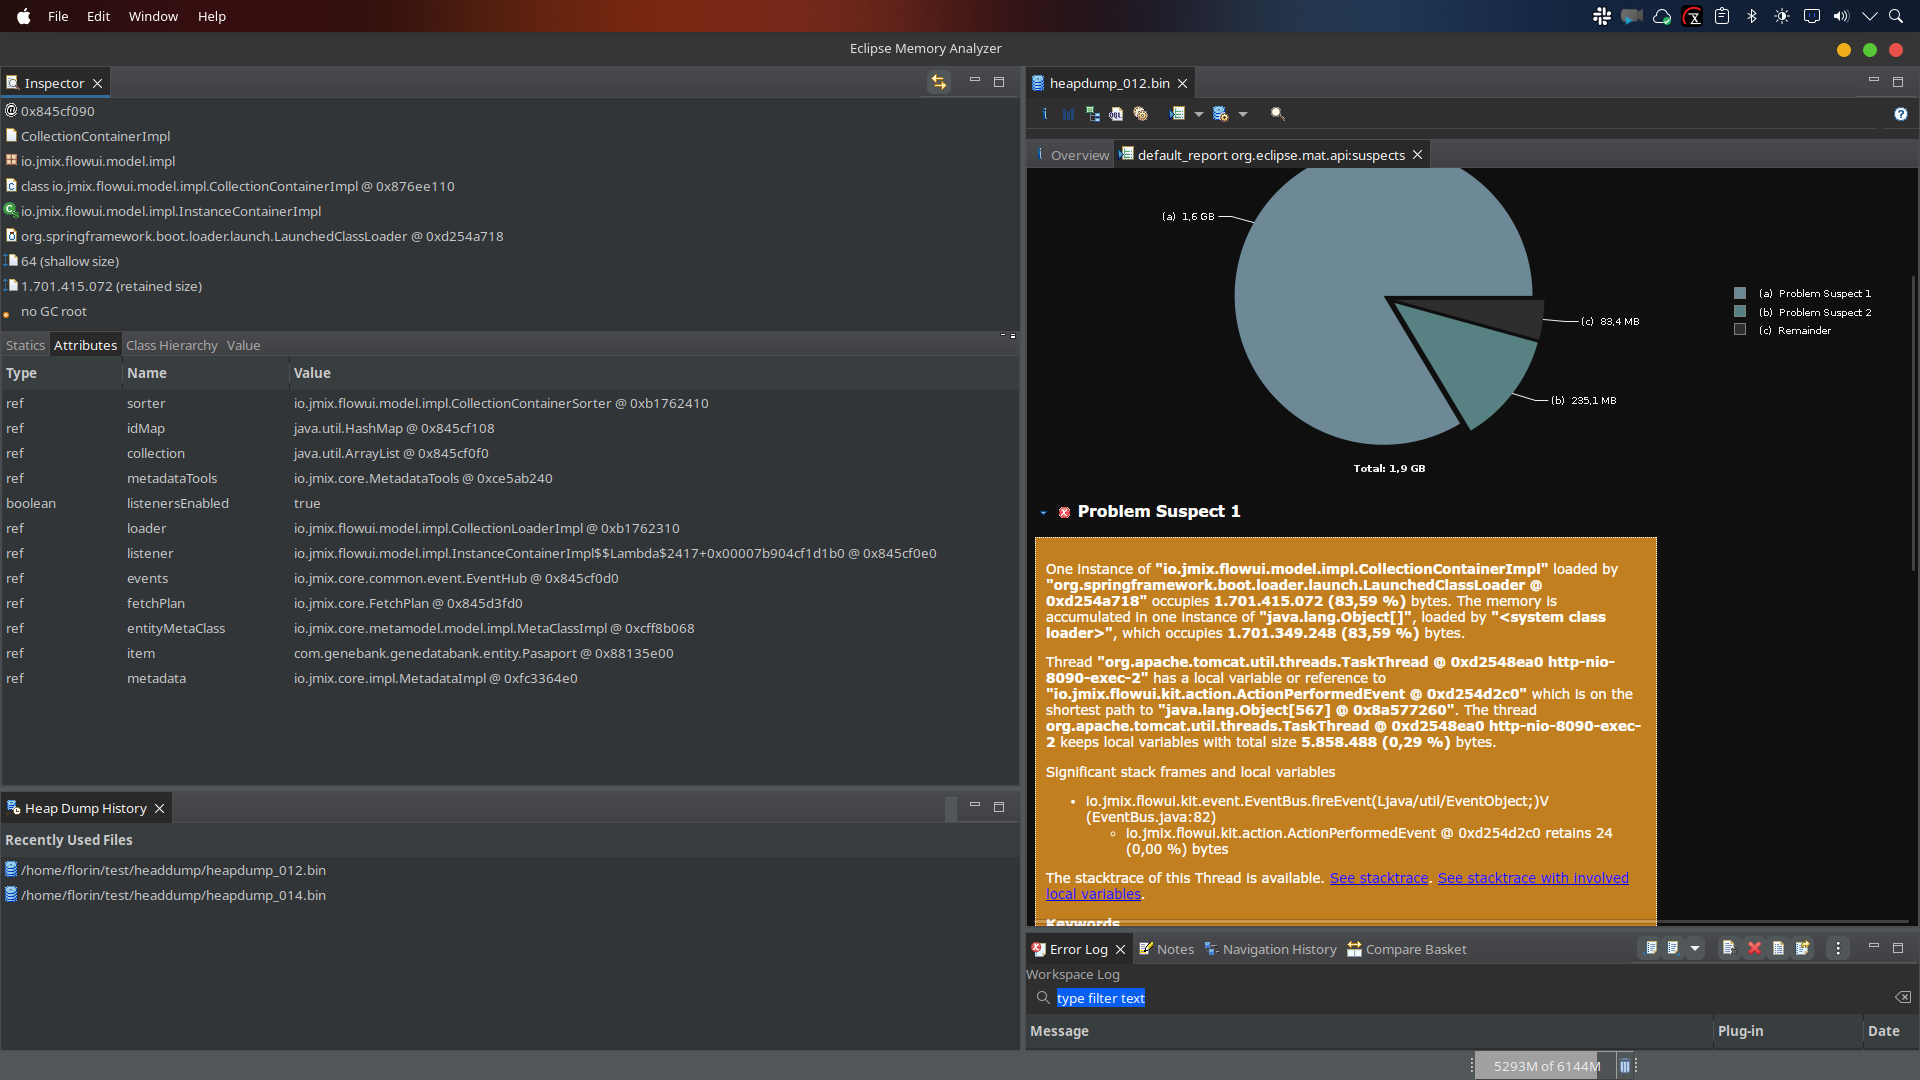This screenshot has height=1080, width=1920.
Task: Import log into Error Log view
Action: click(1673, 948)
